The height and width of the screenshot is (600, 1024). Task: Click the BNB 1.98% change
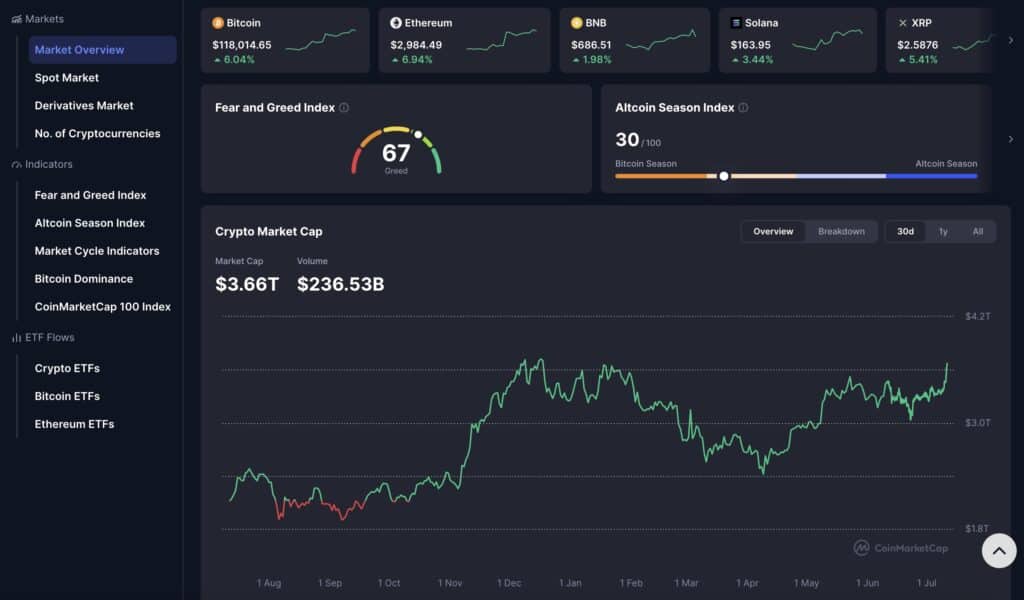point(592,60)
